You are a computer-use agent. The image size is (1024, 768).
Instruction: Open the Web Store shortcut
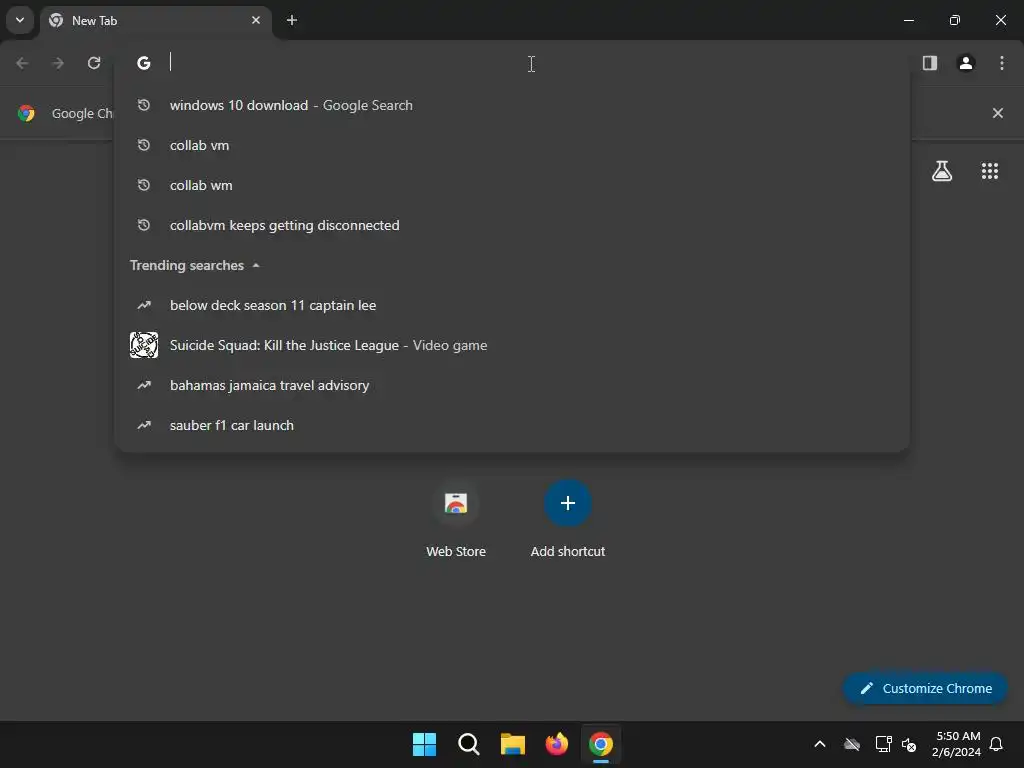tap(456, 518)
